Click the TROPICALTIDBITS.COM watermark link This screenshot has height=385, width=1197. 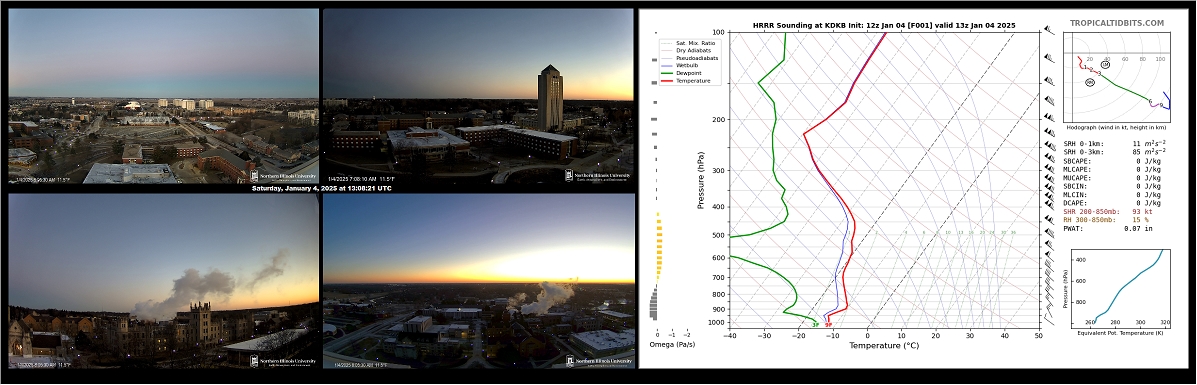[x=1116, y=24]
